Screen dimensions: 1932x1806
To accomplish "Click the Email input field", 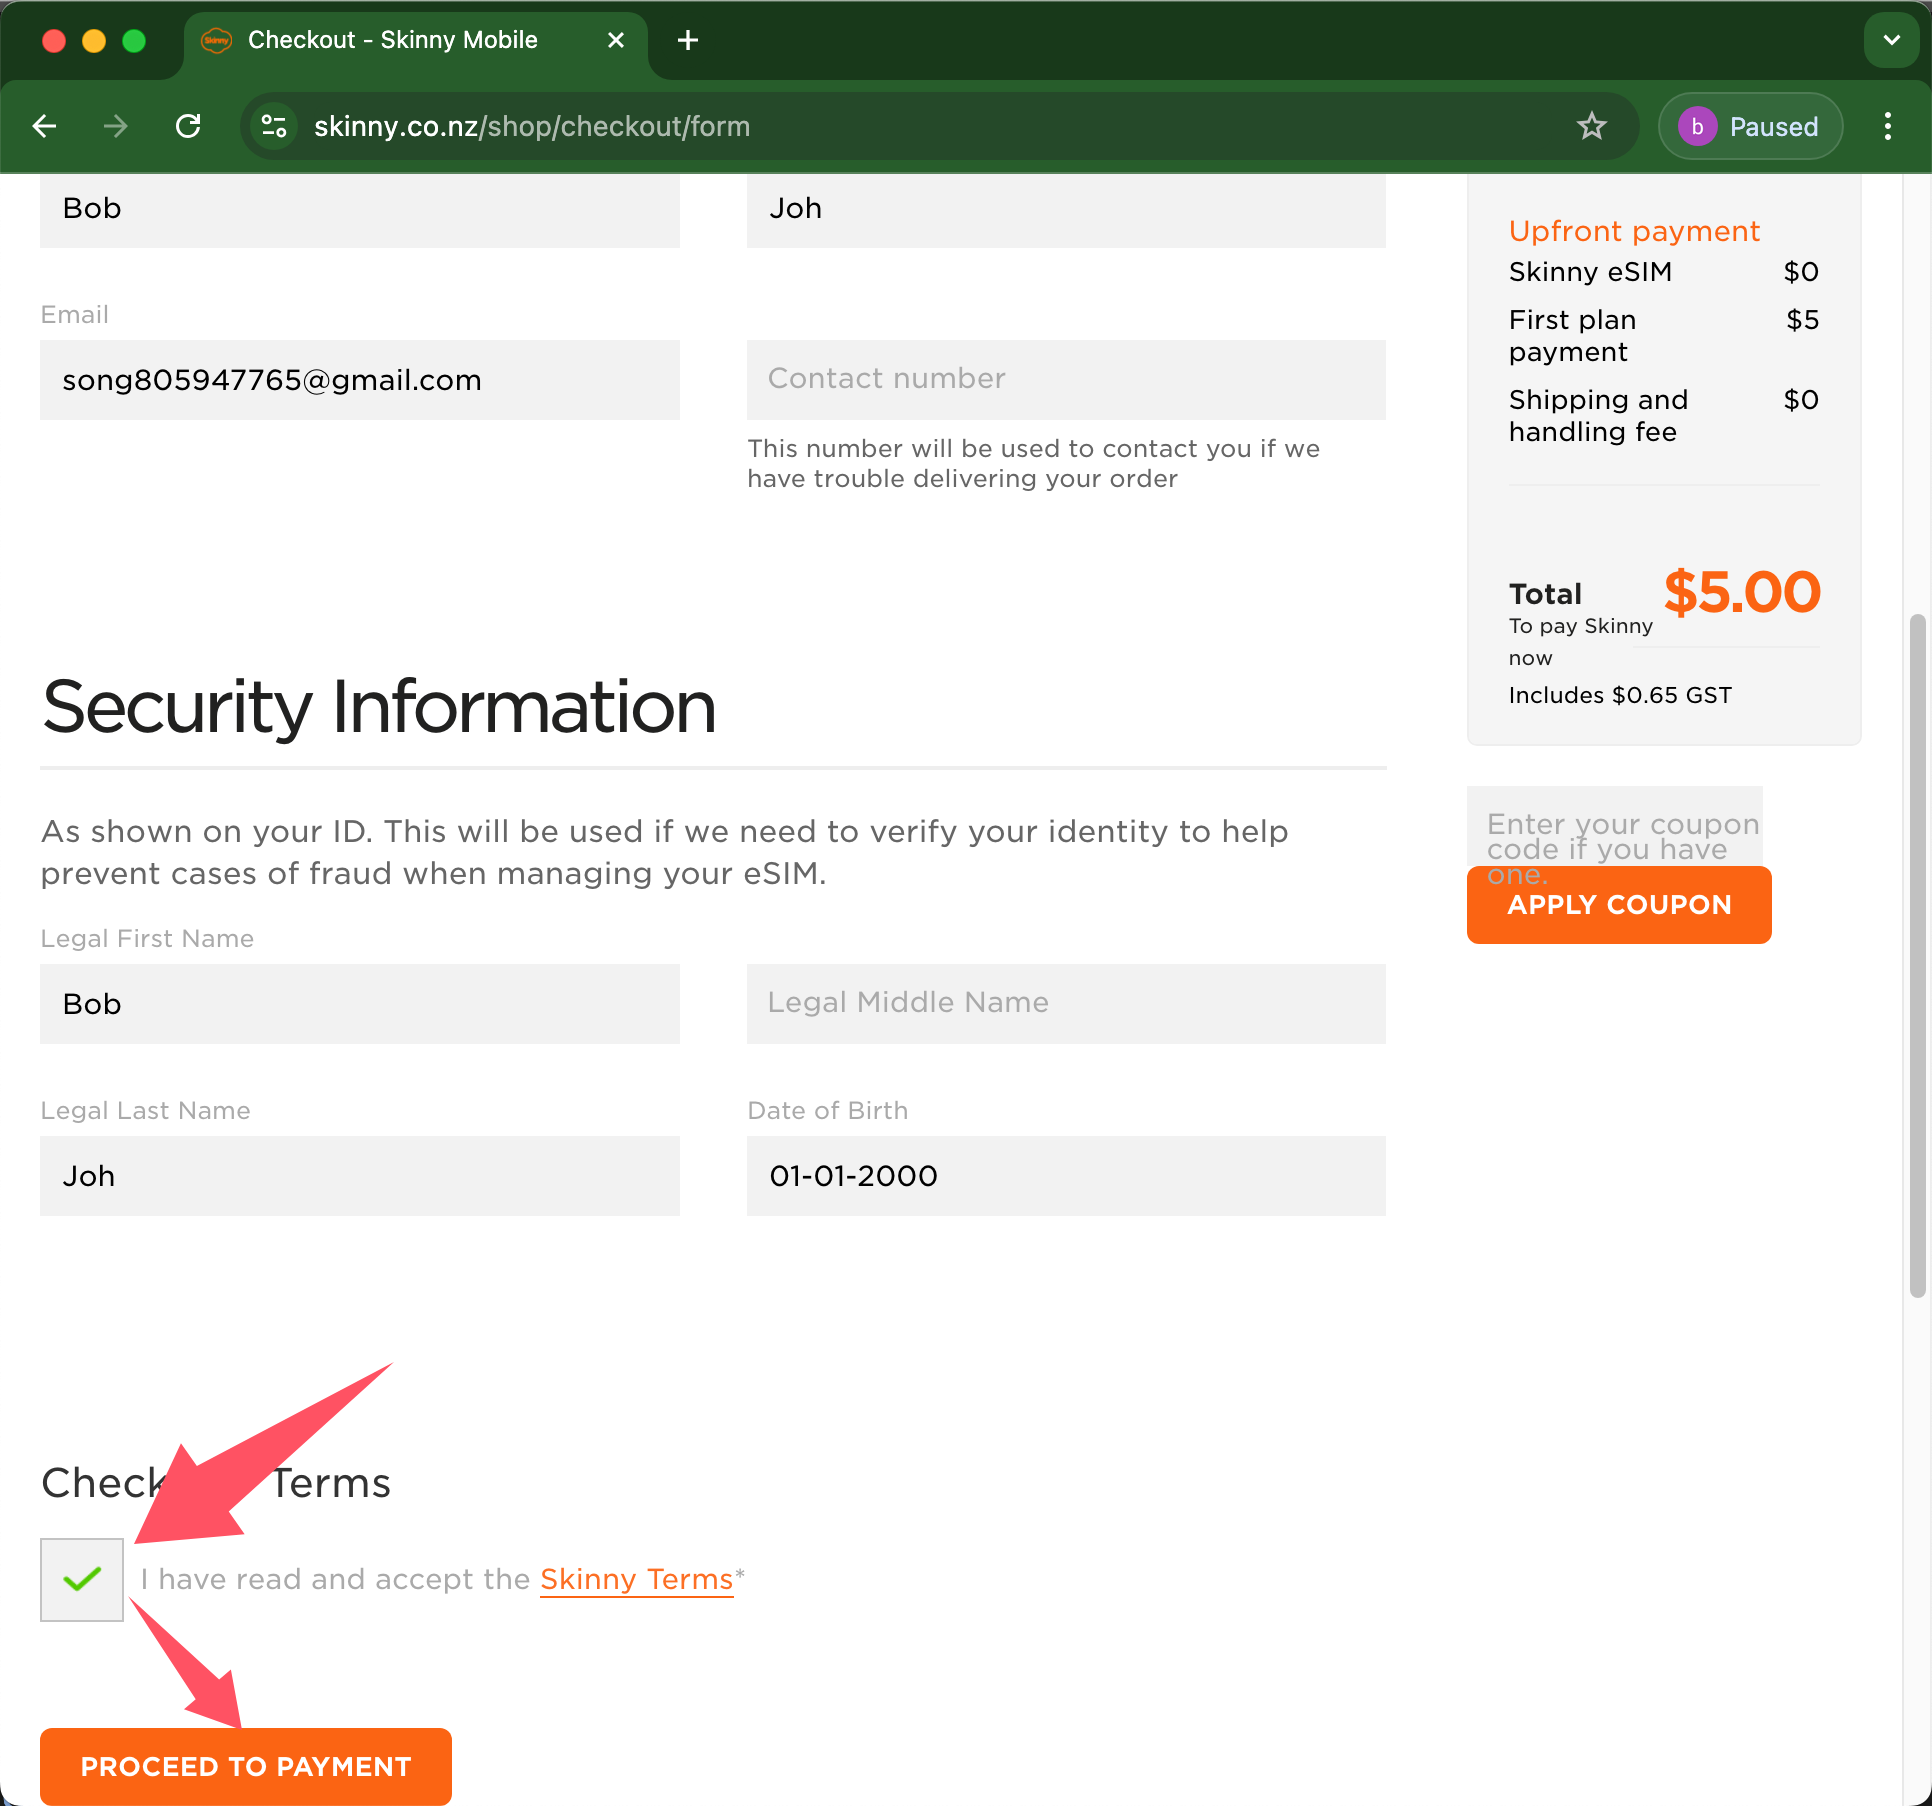I will (360, 380).
